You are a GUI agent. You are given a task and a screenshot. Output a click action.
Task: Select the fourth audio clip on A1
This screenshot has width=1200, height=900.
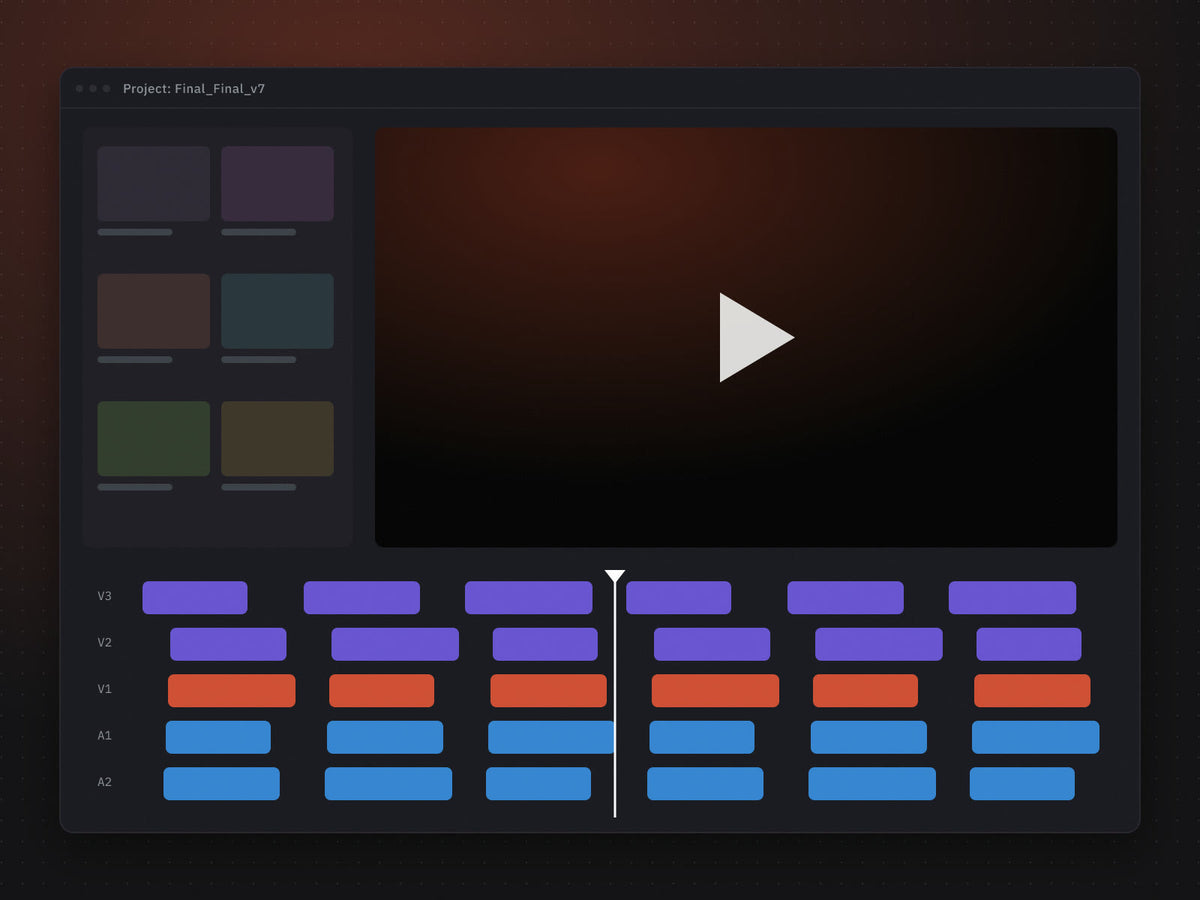pyautogui.click(x=702, y=737)
